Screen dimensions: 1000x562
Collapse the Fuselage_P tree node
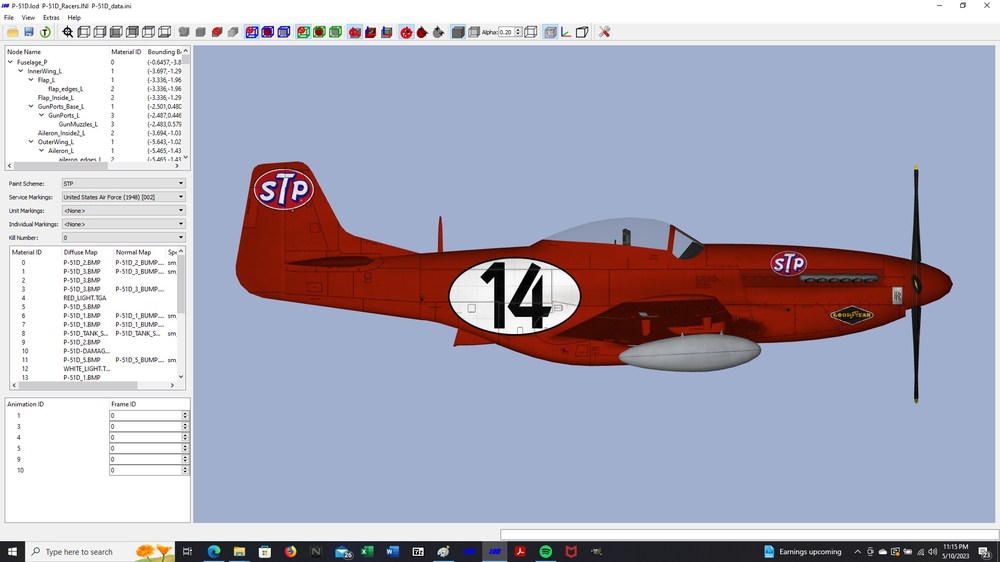click(10, 63)
